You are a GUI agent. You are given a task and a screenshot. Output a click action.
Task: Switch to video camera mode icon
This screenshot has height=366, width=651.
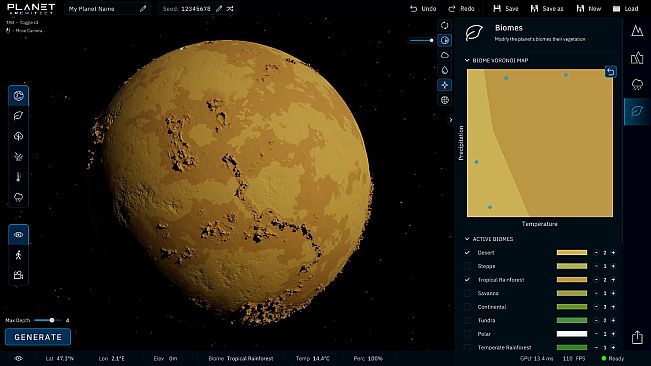pyautogui.click(x=18, y=275)
